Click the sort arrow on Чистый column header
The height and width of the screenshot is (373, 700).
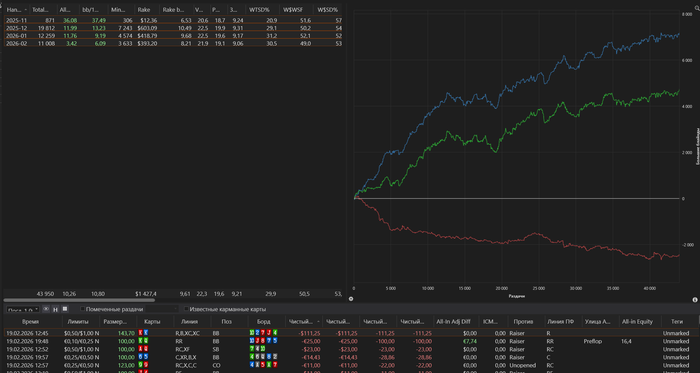tap(319, 321)
